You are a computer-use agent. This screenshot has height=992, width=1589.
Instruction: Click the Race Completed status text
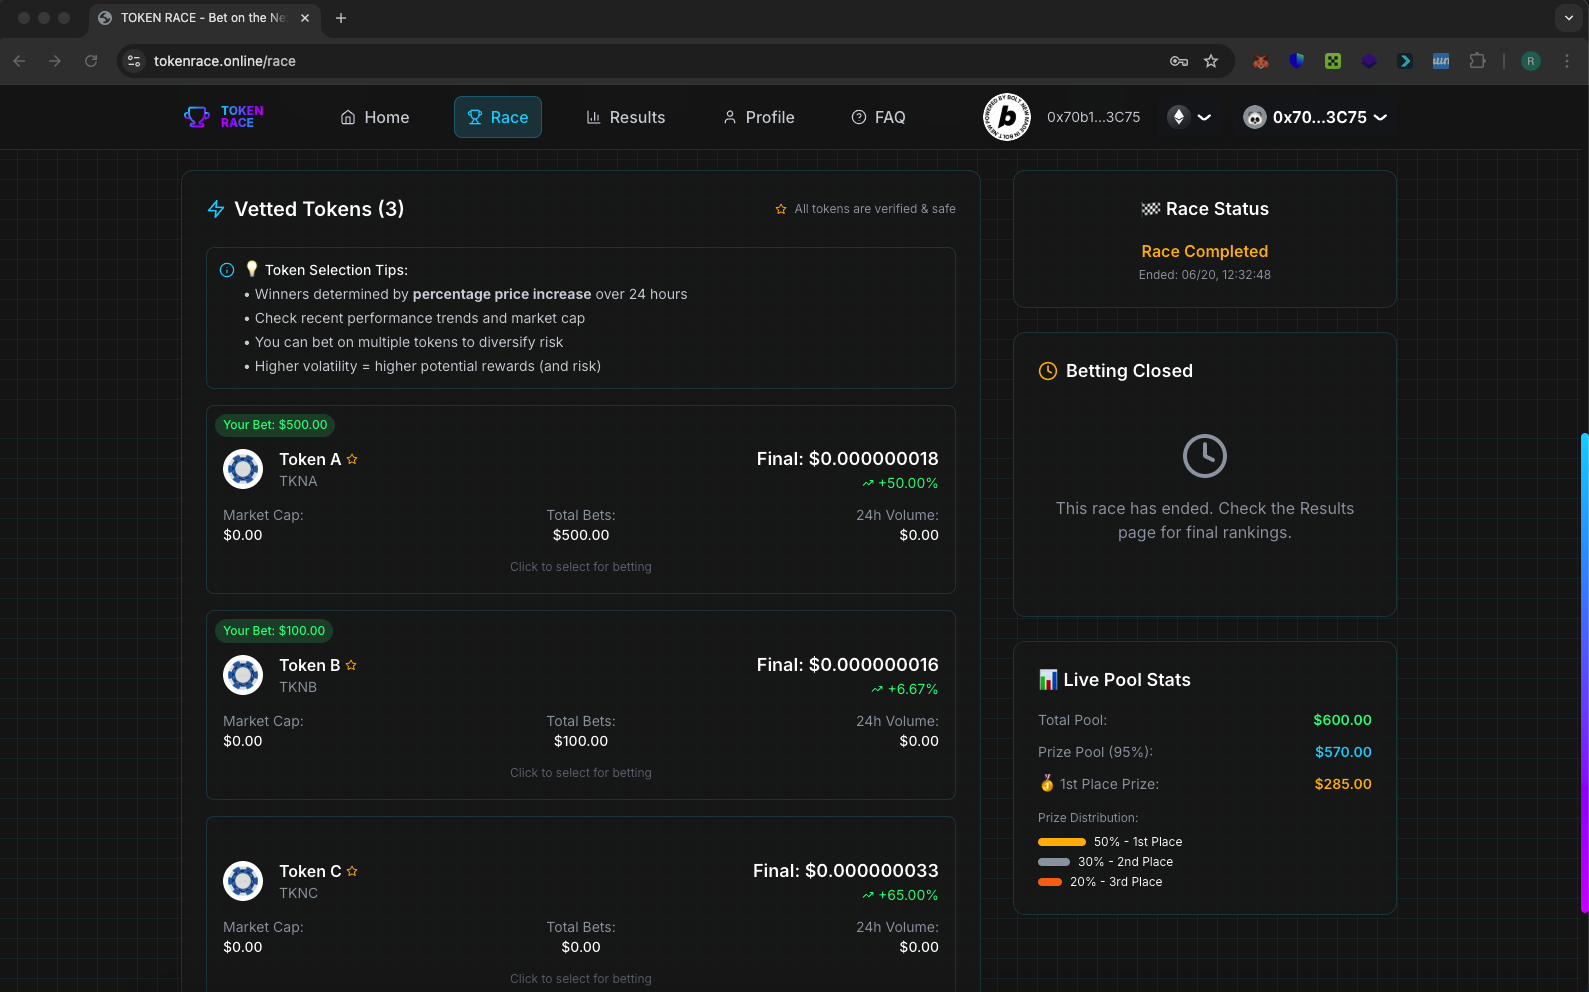pyautogui.click(x=1205, y=251)
